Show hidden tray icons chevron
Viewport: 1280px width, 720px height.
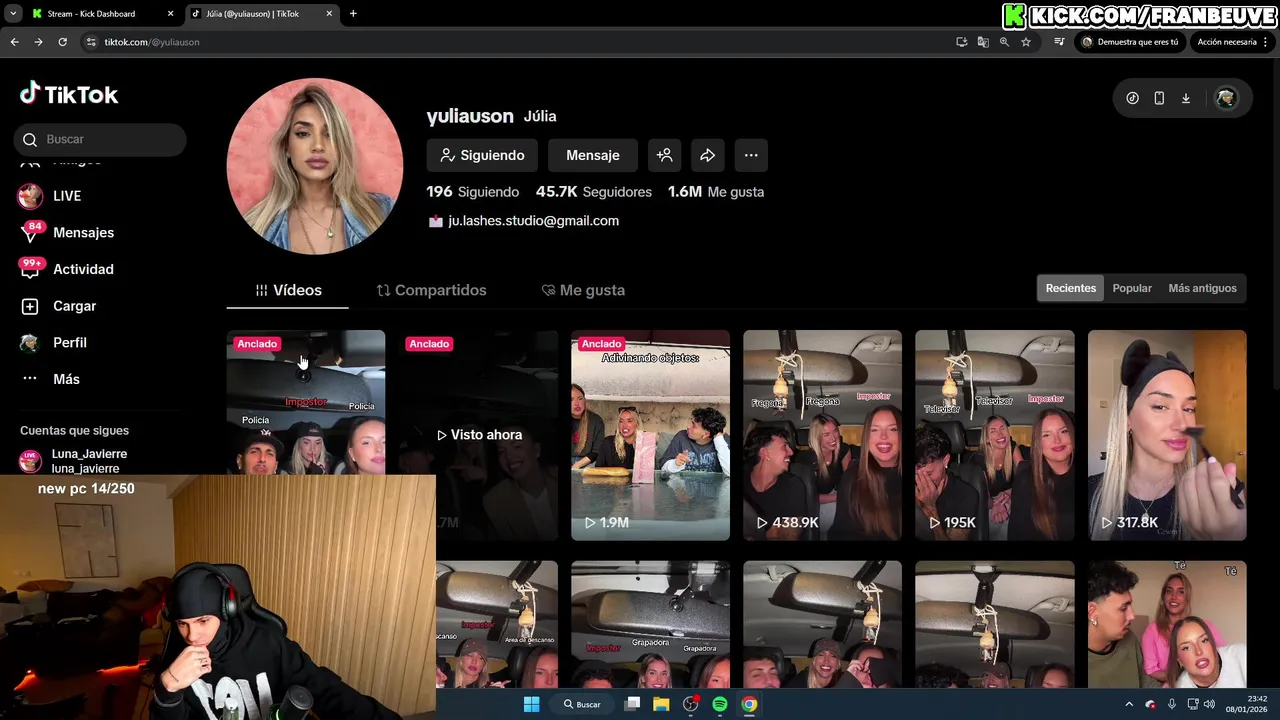click(x=1129, y=704)
